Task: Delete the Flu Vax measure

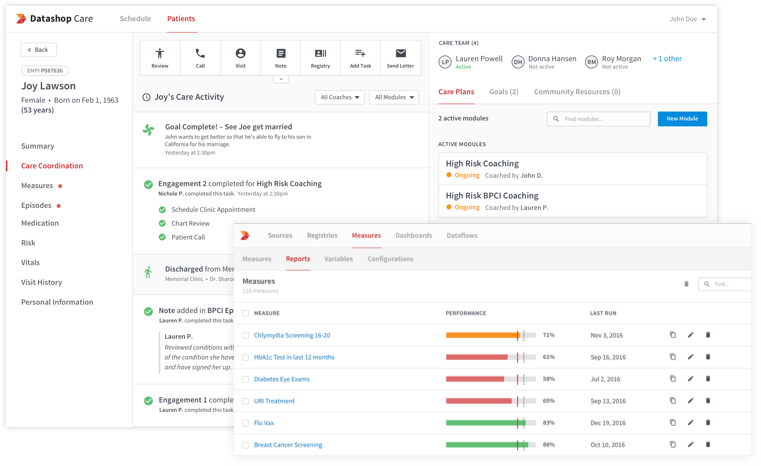Action: [x=708, y=422]
